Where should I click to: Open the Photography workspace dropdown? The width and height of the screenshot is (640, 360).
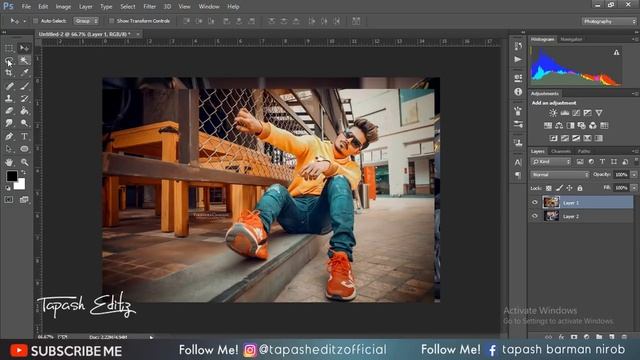(609, 21)
